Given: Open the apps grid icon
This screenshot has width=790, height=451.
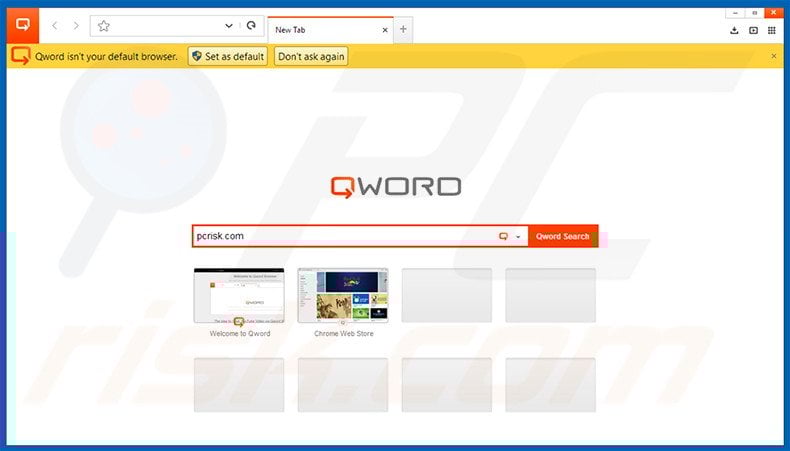Looking at the screenshot, I should [772, 30].
